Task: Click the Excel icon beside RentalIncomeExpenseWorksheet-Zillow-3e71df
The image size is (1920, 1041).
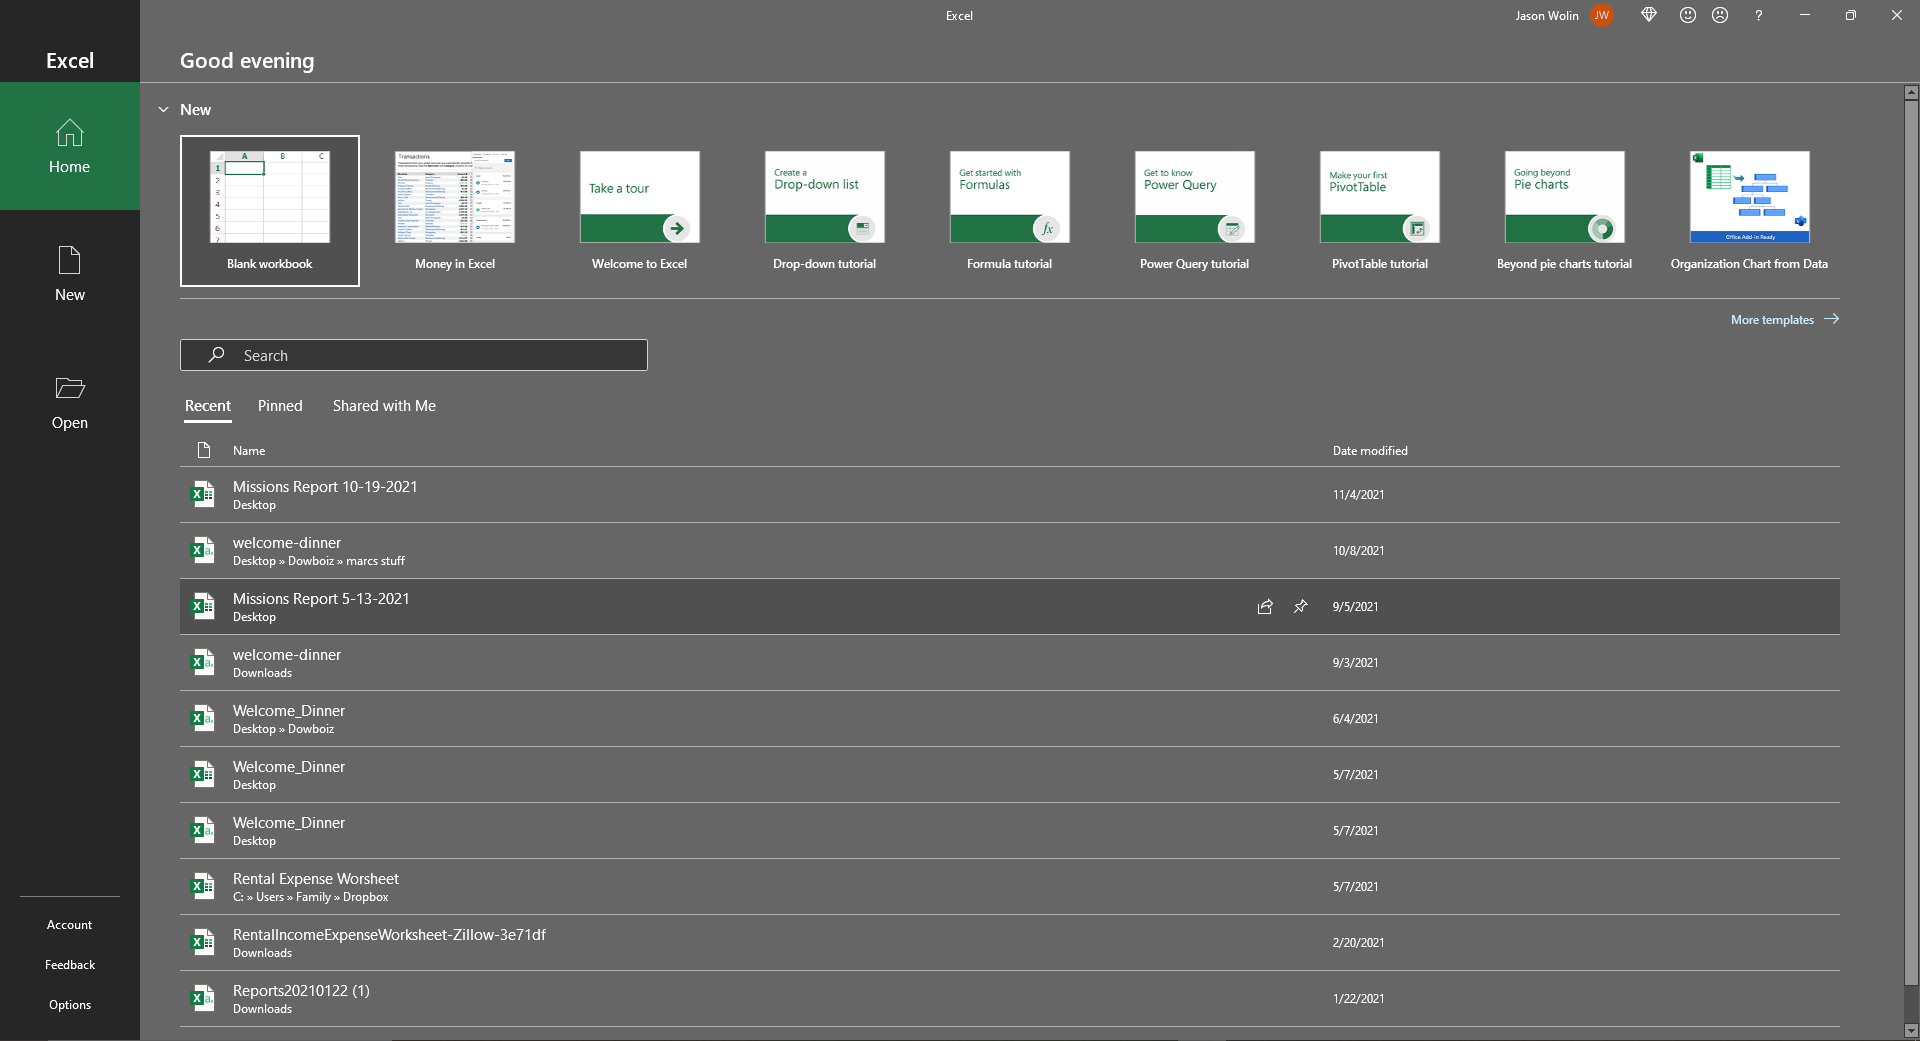Action: click(203, 942)
